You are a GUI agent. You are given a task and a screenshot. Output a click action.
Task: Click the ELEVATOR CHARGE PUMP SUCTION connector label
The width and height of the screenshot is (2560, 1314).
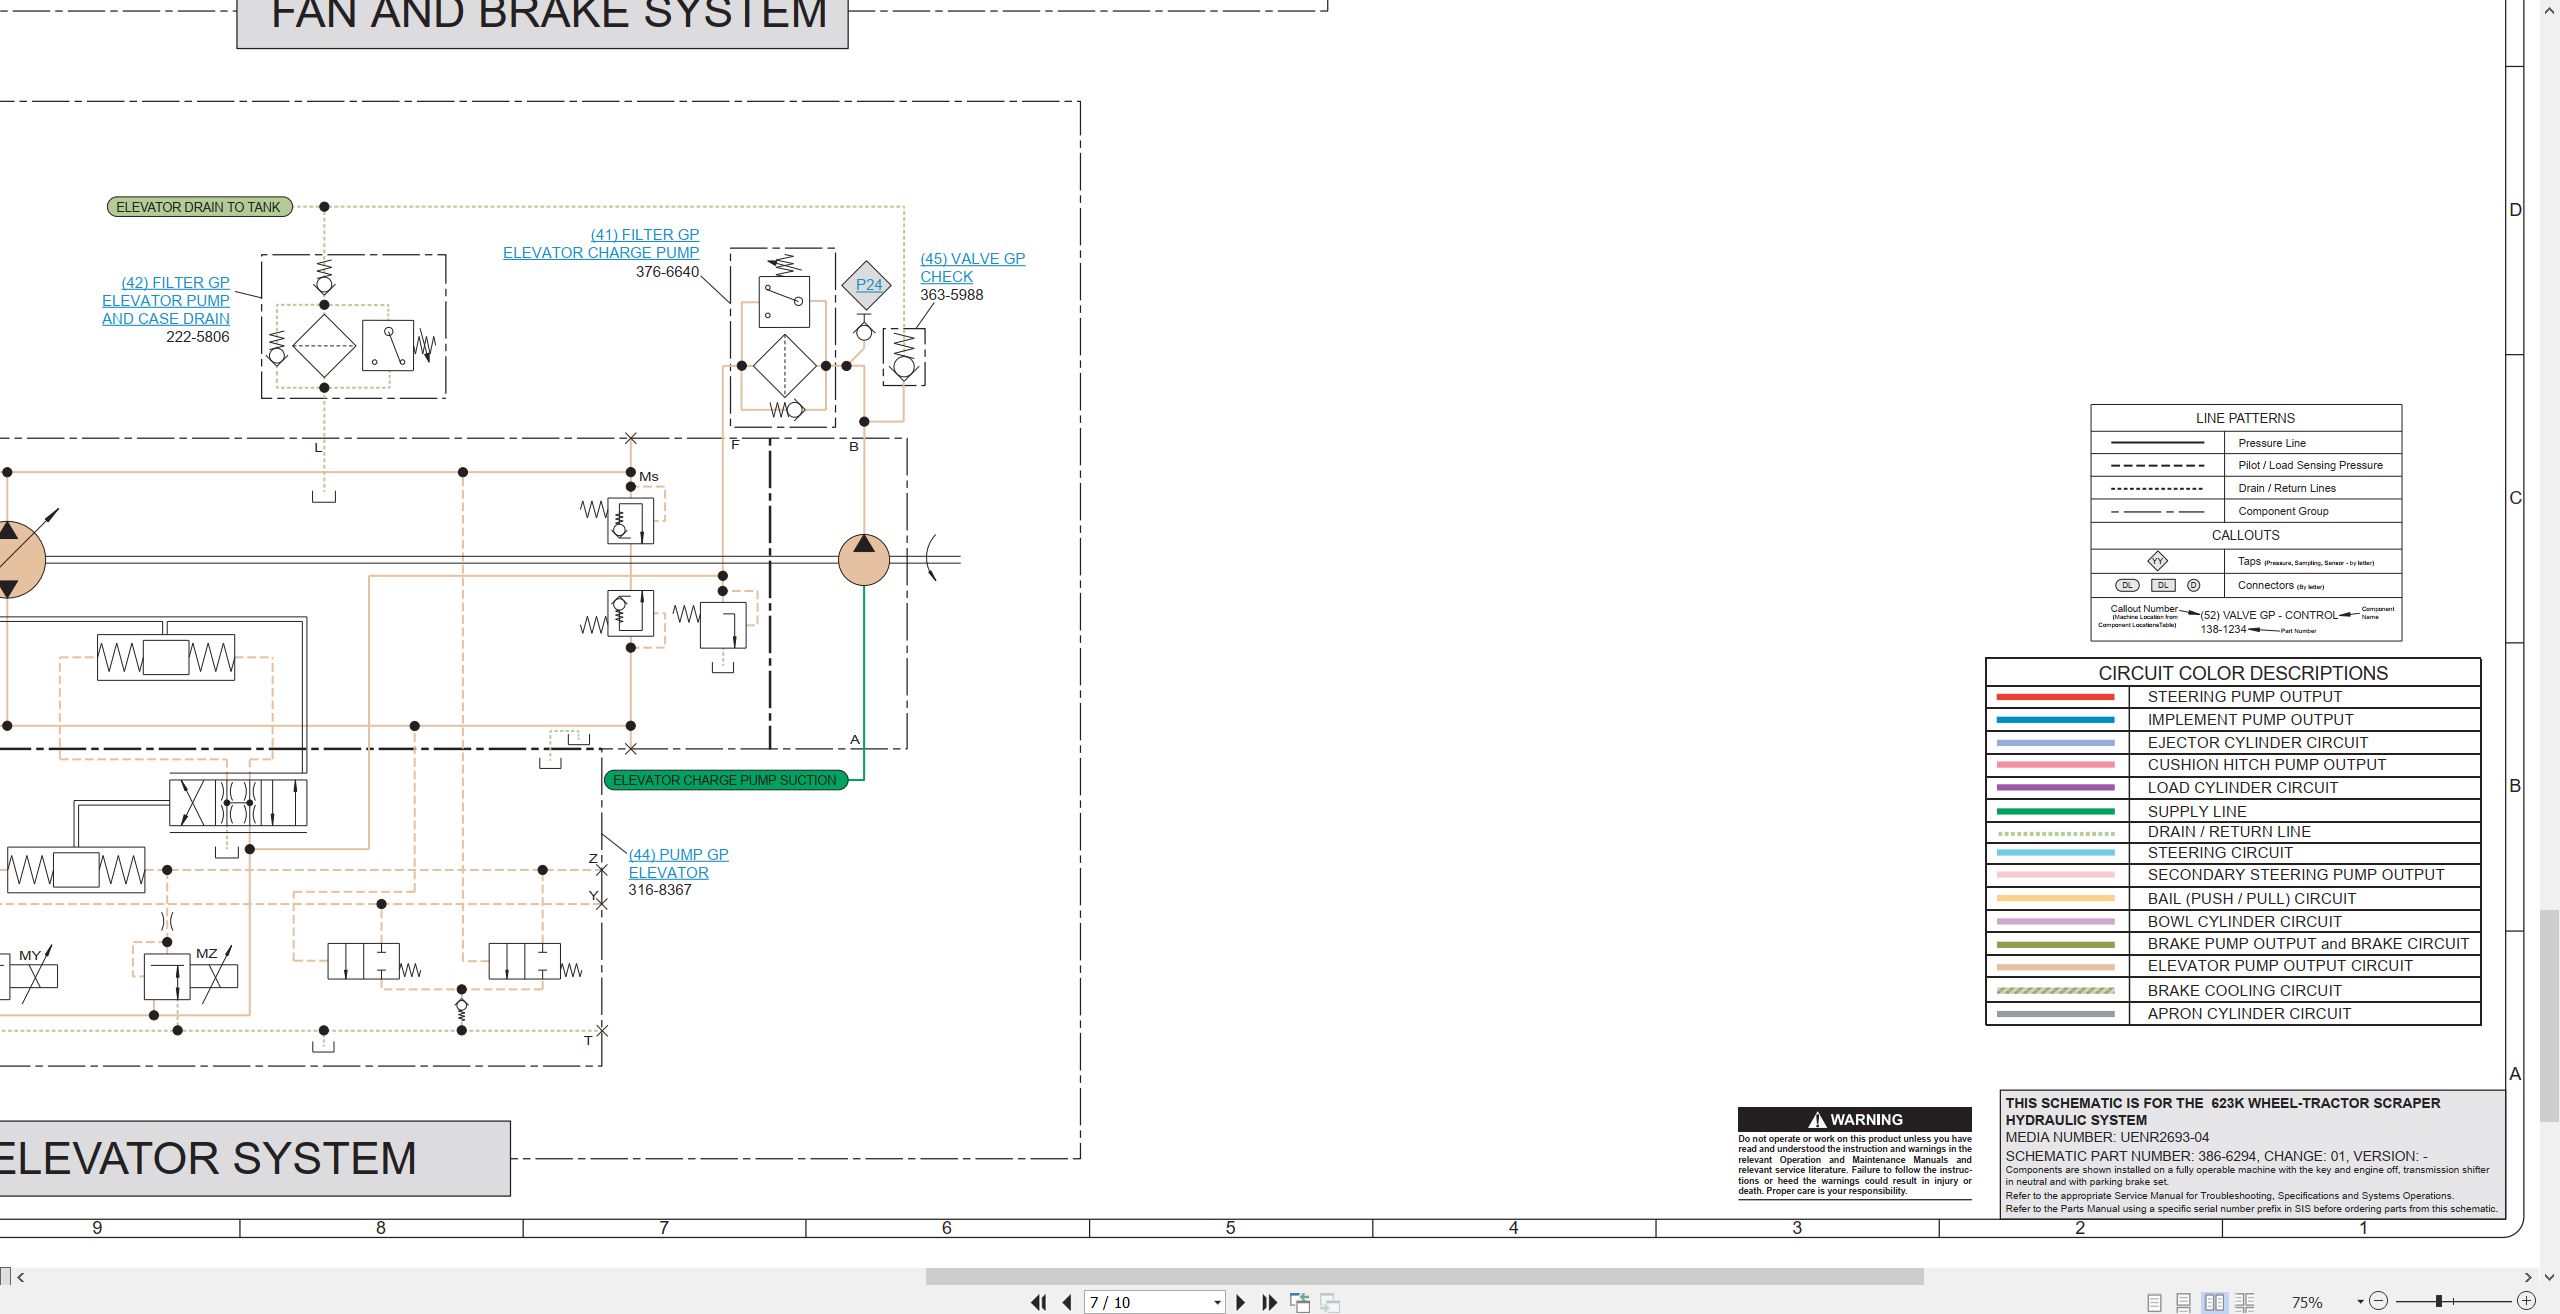tap(725, 780)
